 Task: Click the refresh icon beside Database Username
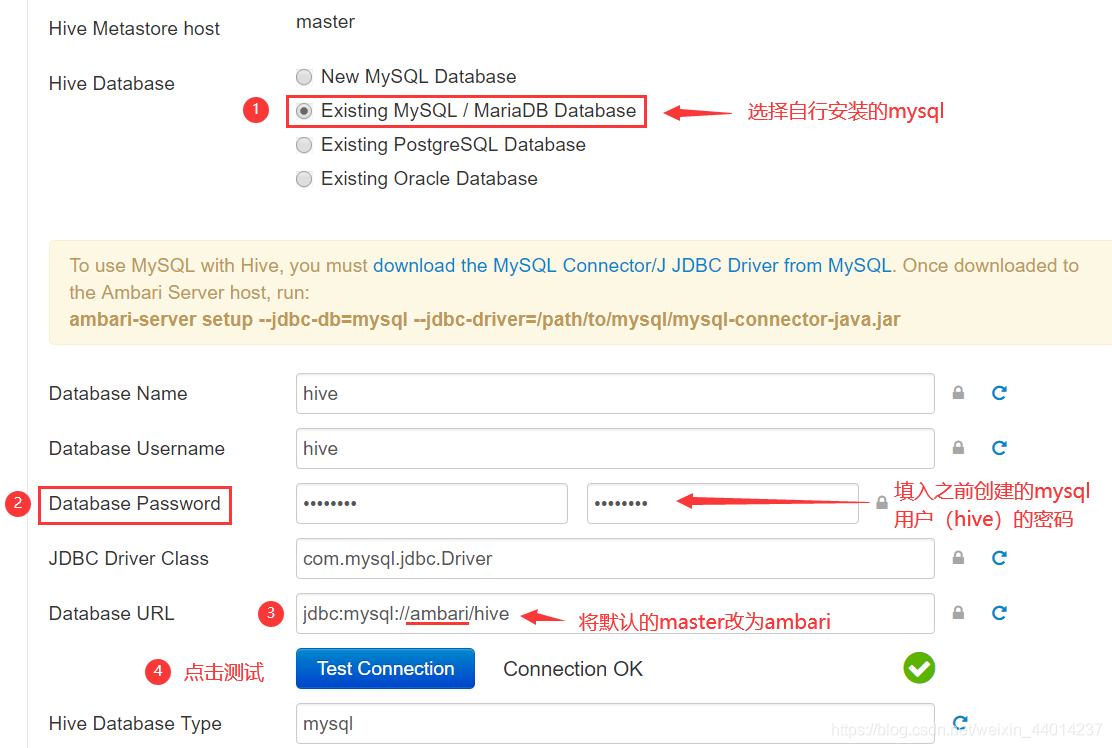coord(999,448)
